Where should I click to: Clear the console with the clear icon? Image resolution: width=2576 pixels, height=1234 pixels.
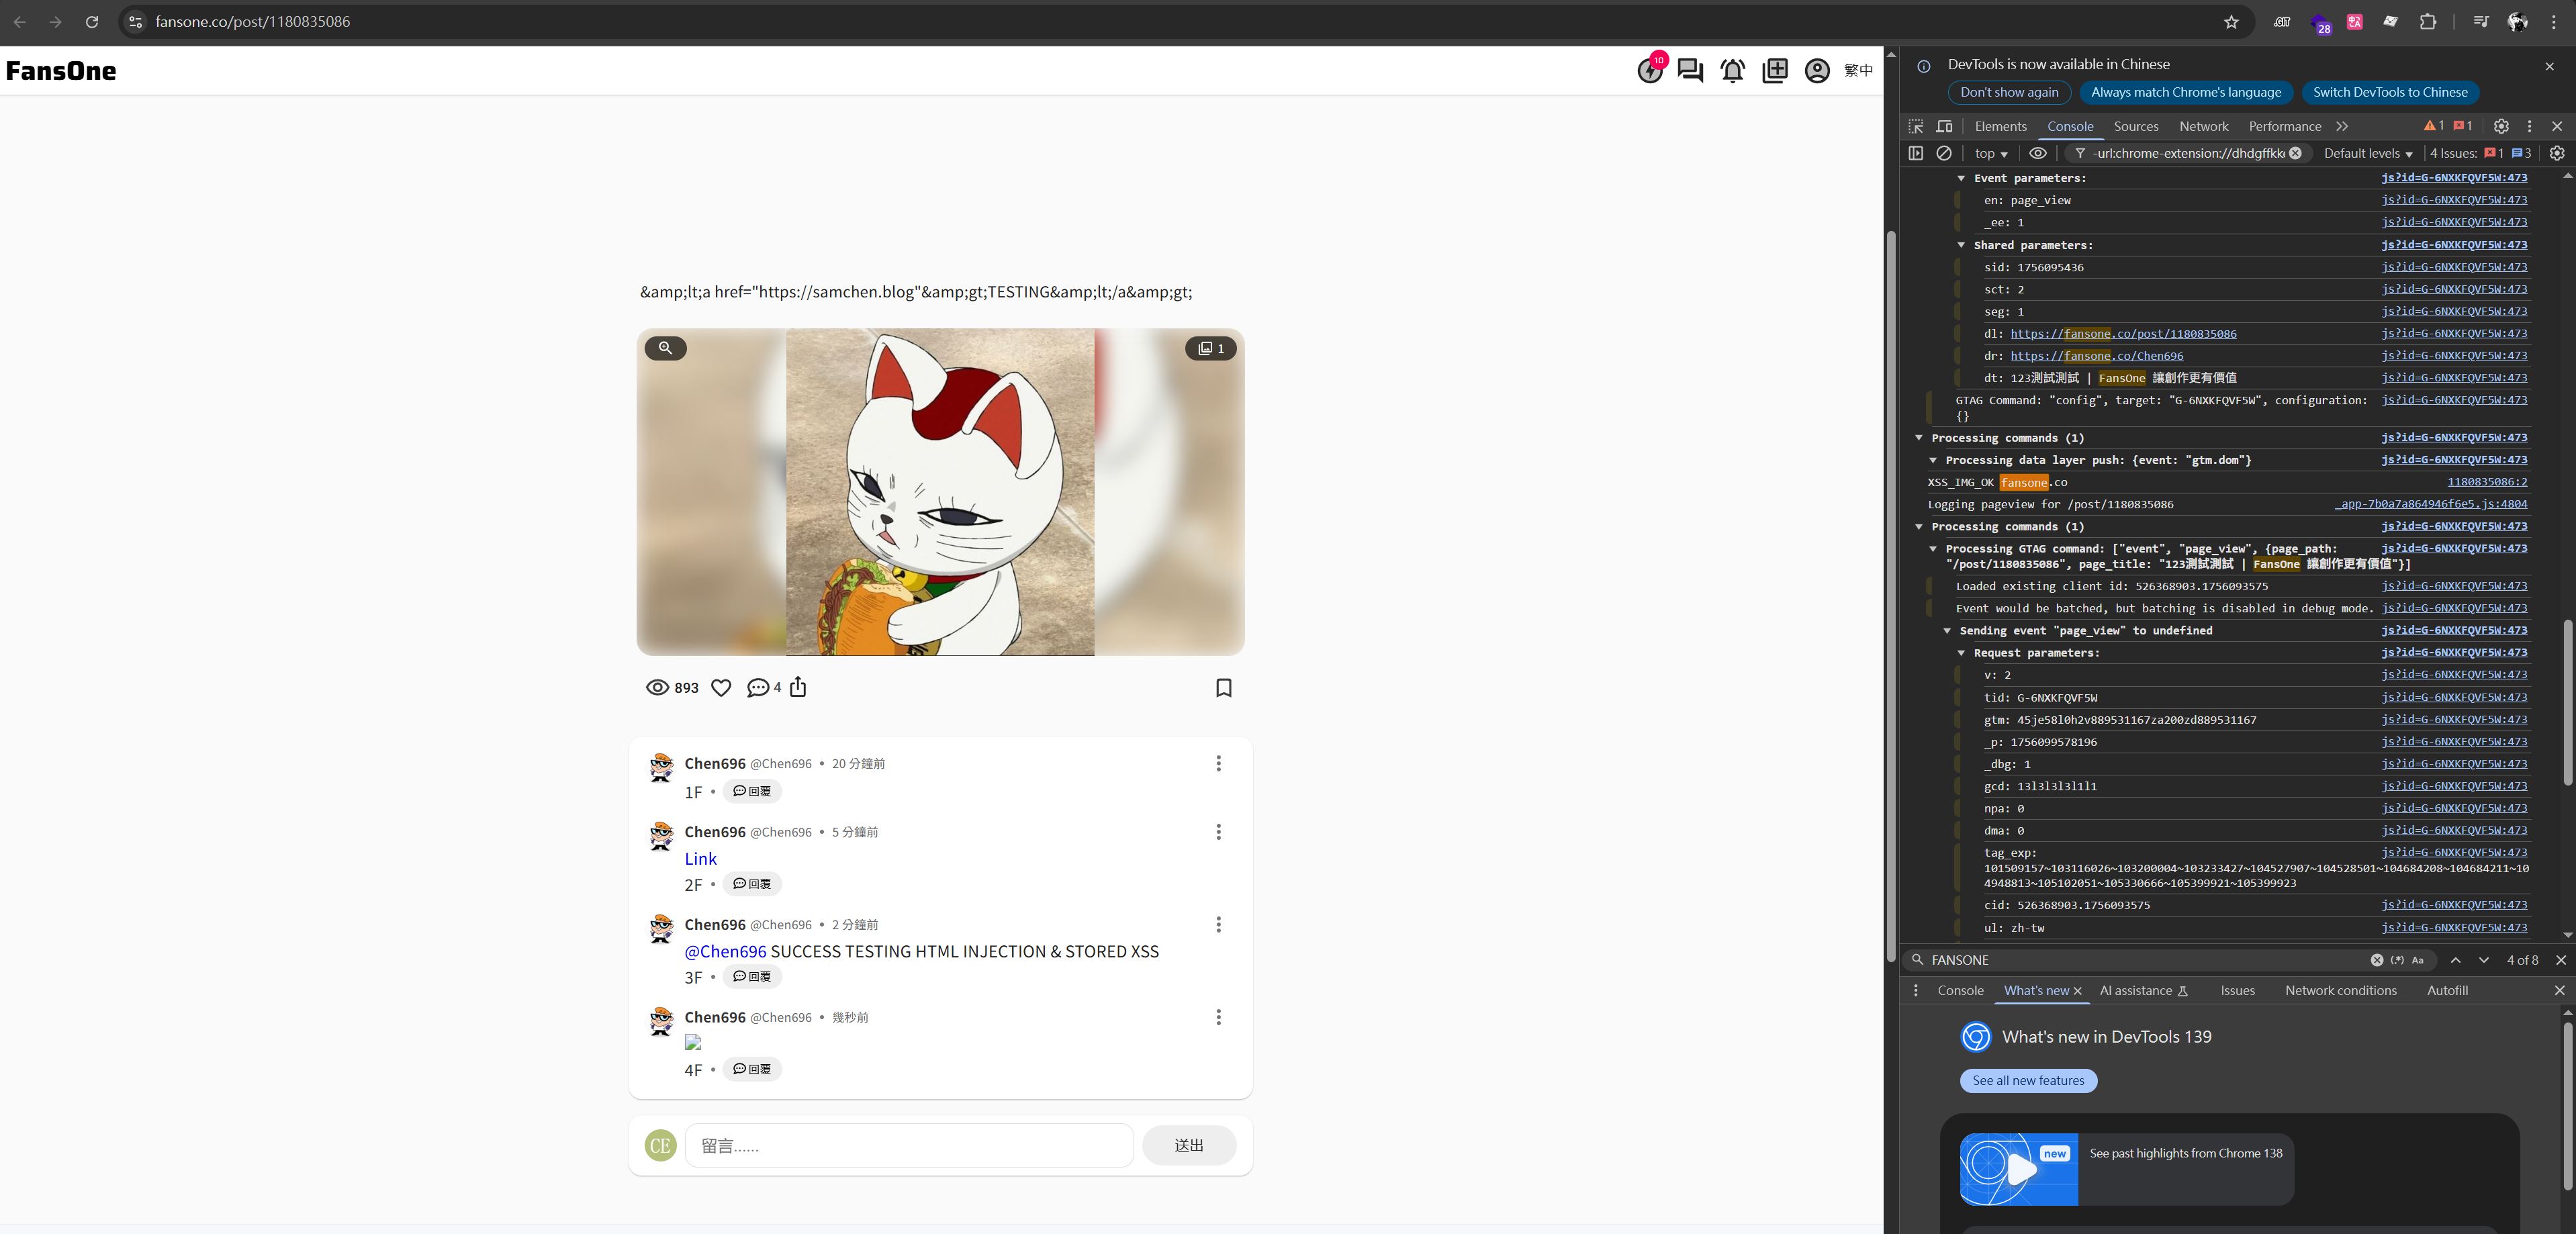tap(1944, 153)
